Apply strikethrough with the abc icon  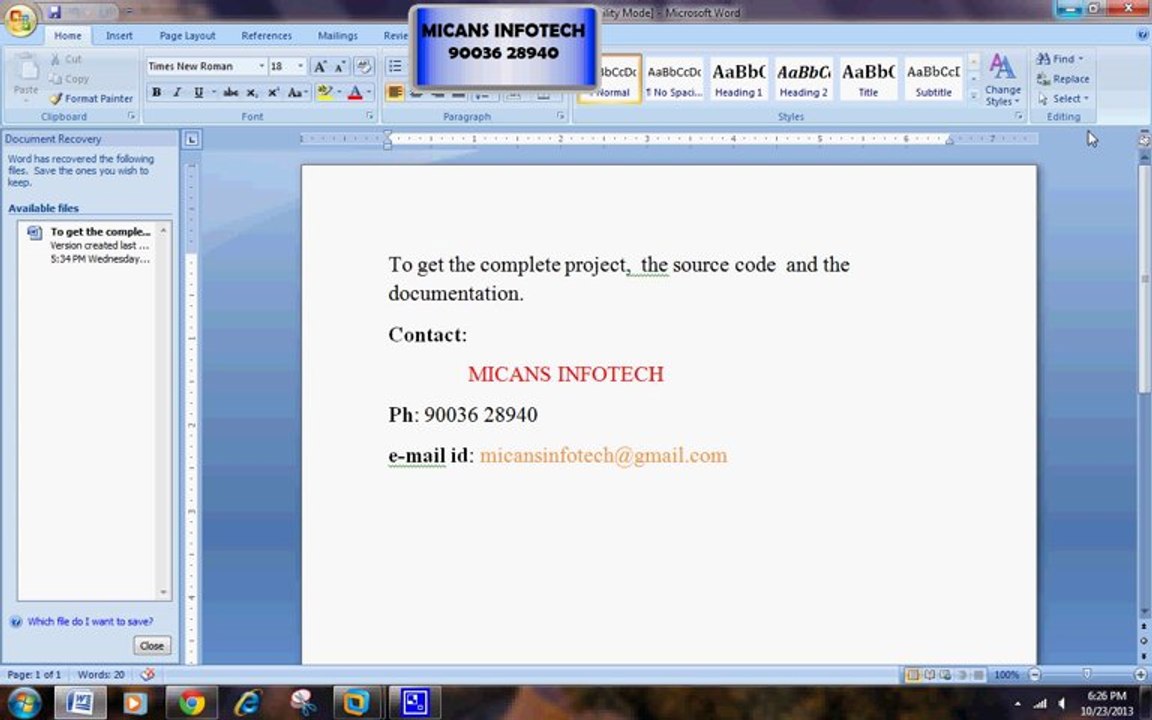tap(231, 93)
